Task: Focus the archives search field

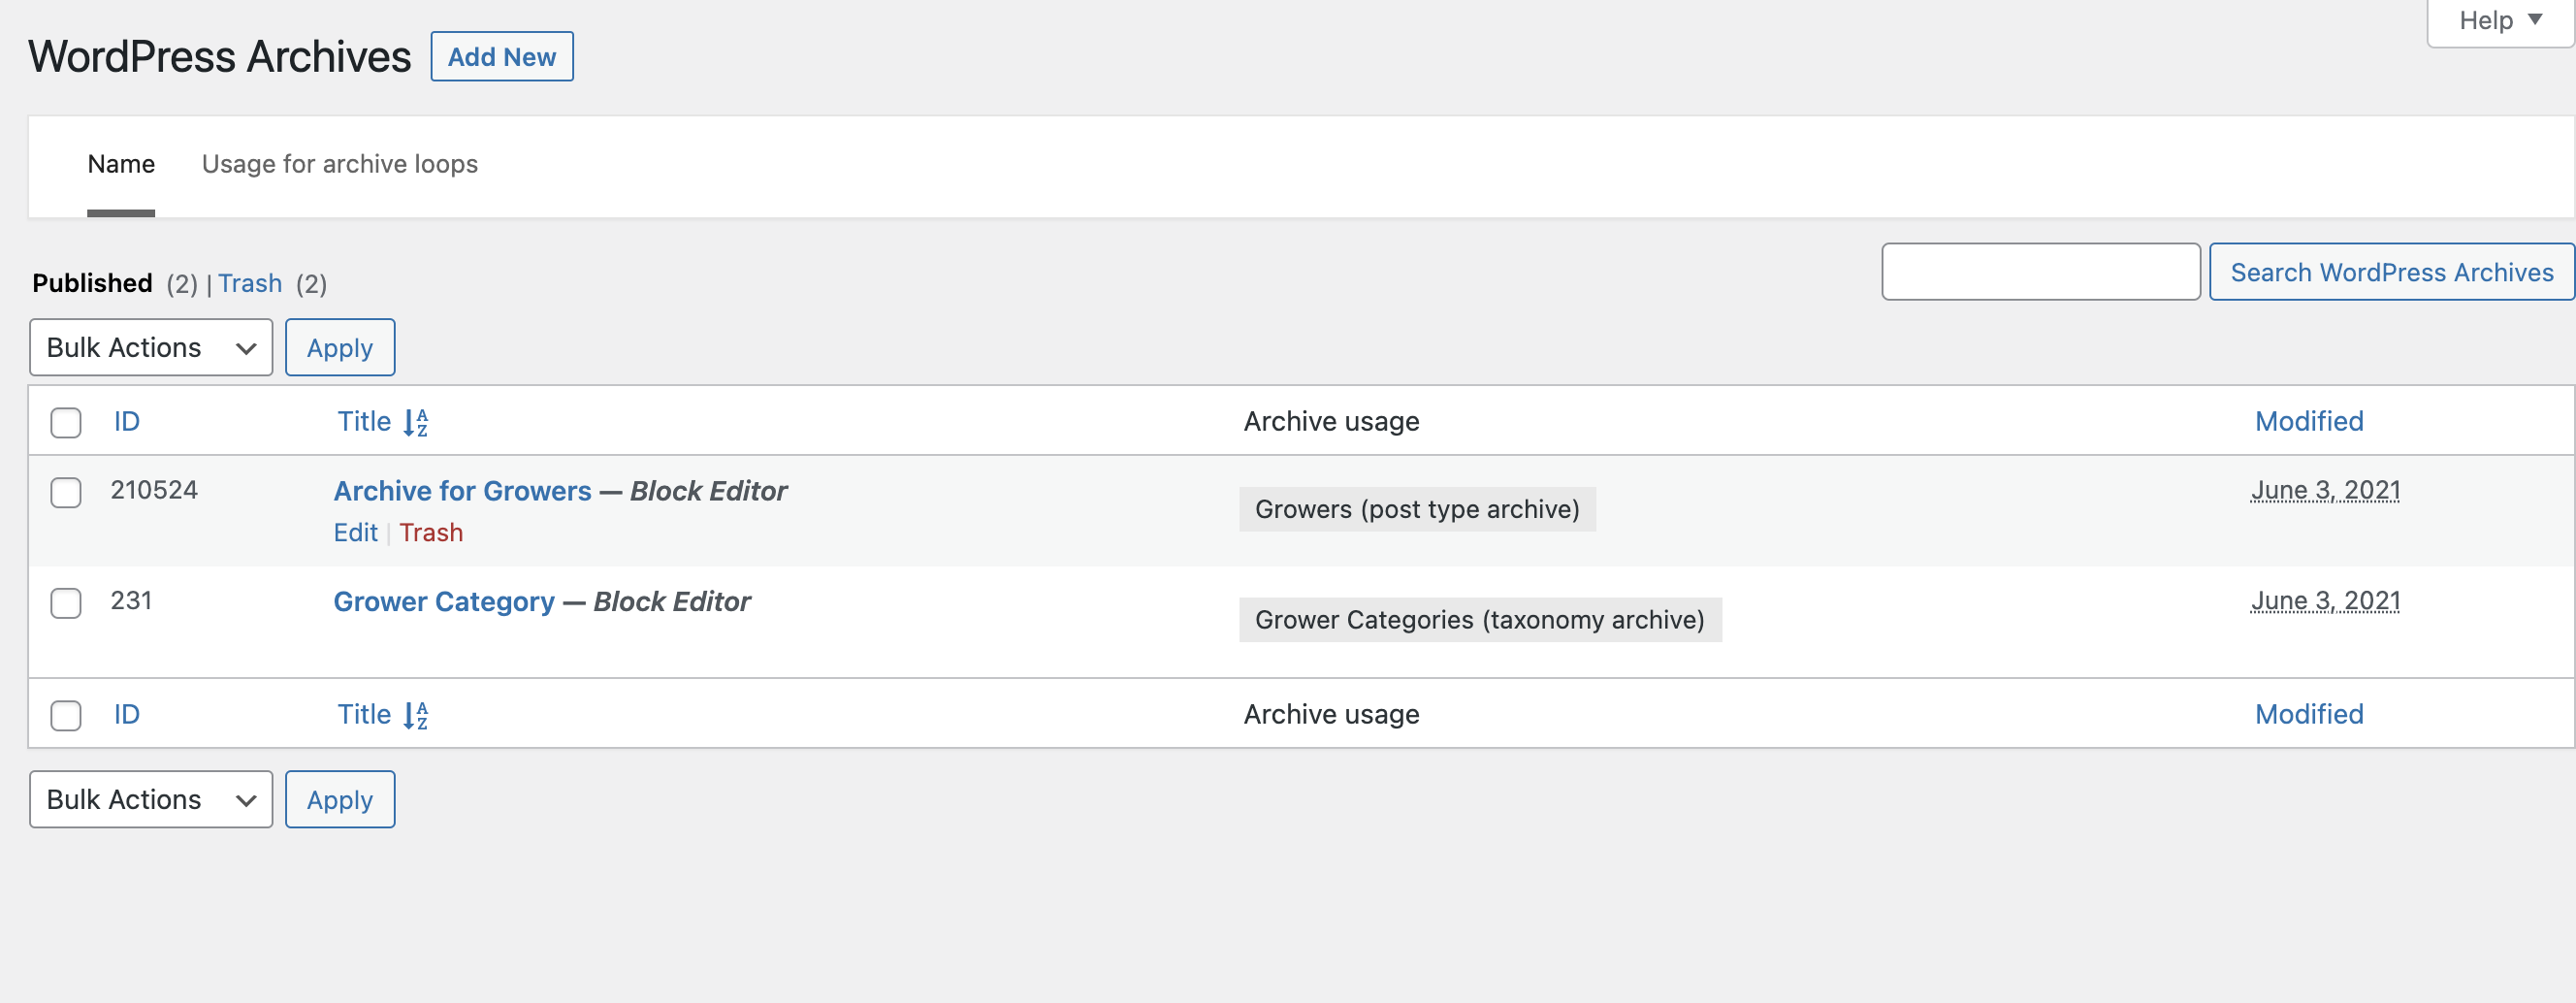Action: [x=2040, y=272]
